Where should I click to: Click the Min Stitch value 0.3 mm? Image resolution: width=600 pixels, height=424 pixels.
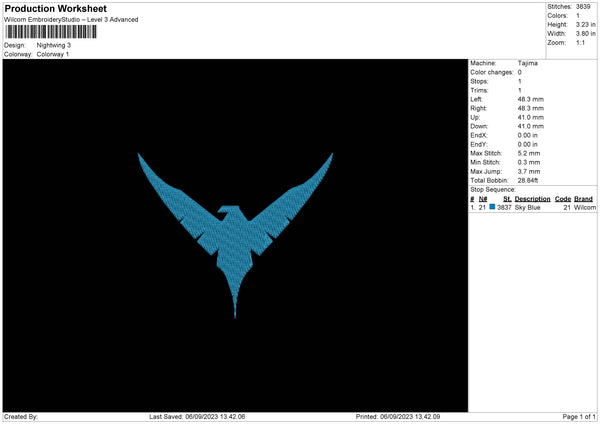pyautogui.click(x=529, y=162)
